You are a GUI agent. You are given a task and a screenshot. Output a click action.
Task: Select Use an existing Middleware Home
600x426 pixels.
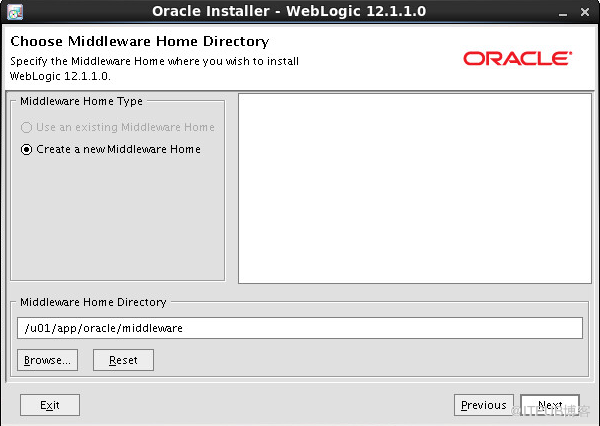117,127
